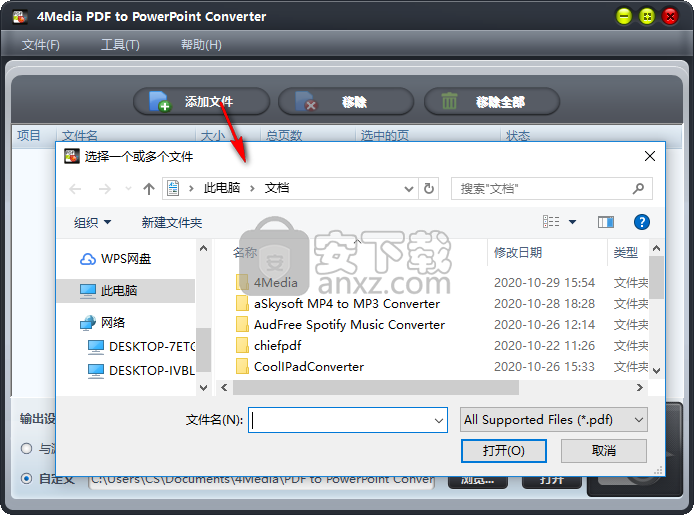Open the 组织 dropdown menu
Viewport: 694px width, 515px height.
click(x=93, y=222)
